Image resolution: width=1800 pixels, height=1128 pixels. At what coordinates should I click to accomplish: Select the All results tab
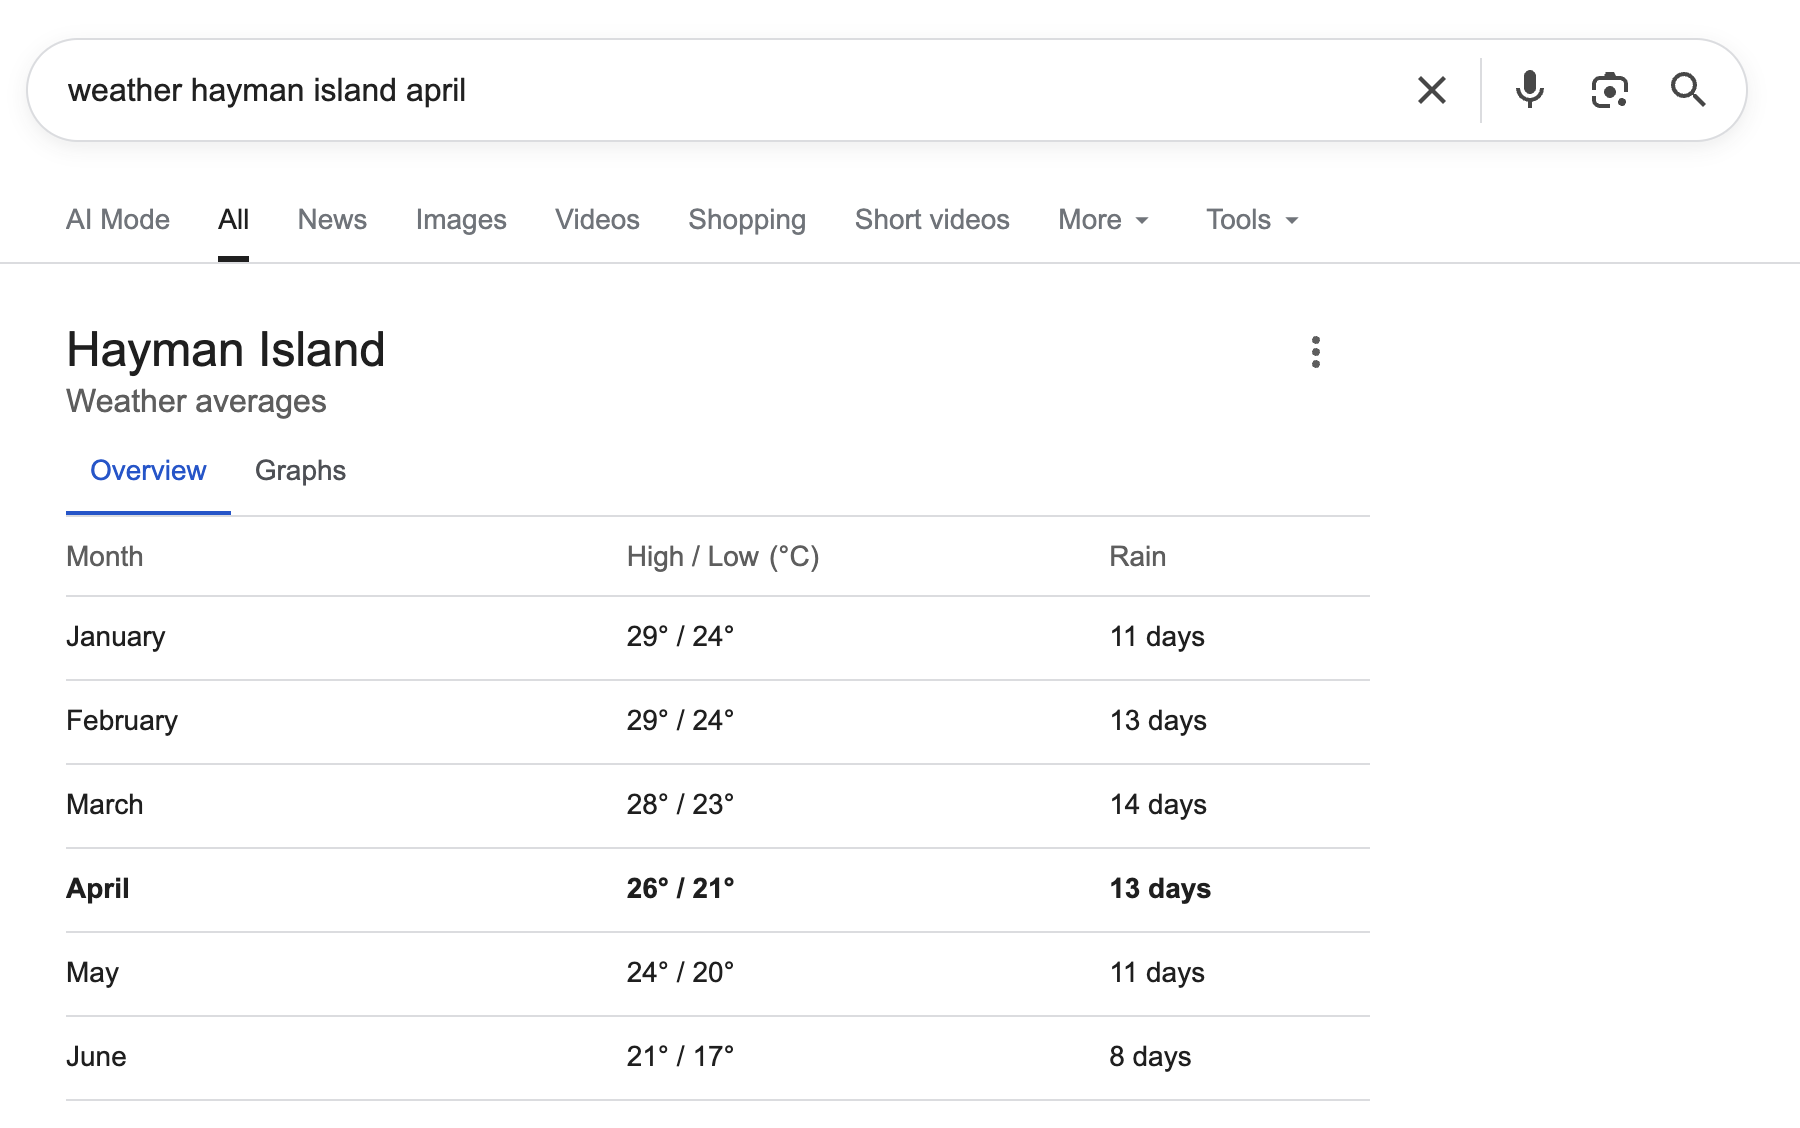(x=233, y=220)
